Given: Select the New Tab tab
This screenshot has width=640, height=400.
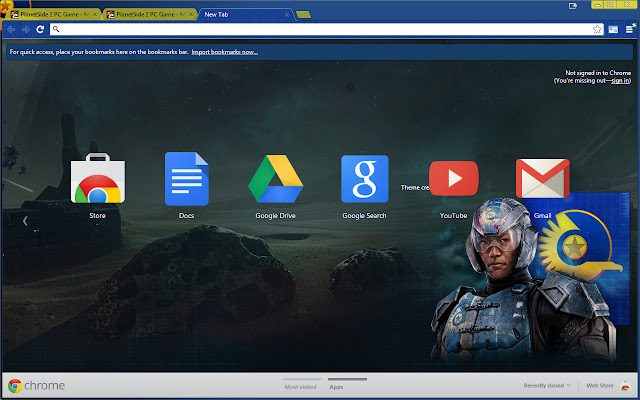Looking at the screenshot, I should coord(245,14).
